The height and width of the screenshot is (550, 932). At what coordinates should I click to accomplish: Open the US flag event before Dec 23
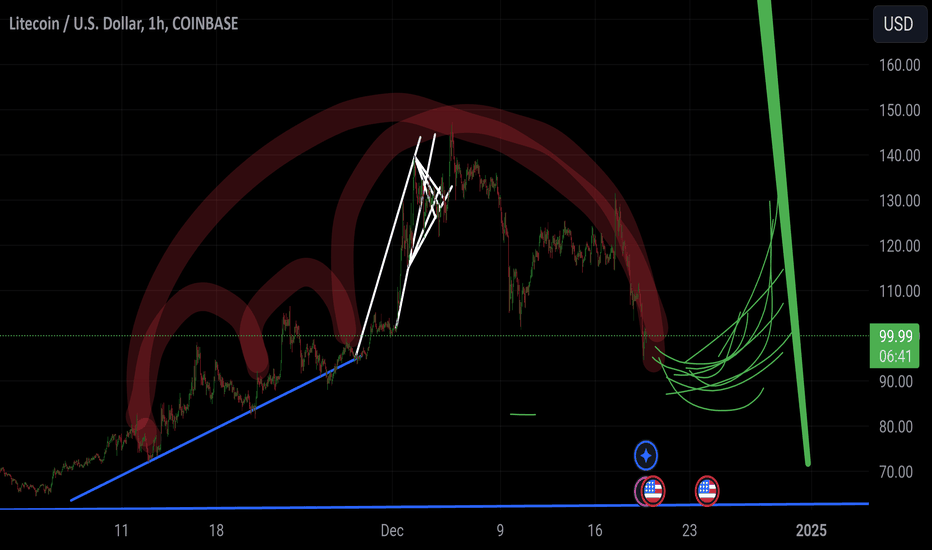pyautogui.click(x=653, y=491)
